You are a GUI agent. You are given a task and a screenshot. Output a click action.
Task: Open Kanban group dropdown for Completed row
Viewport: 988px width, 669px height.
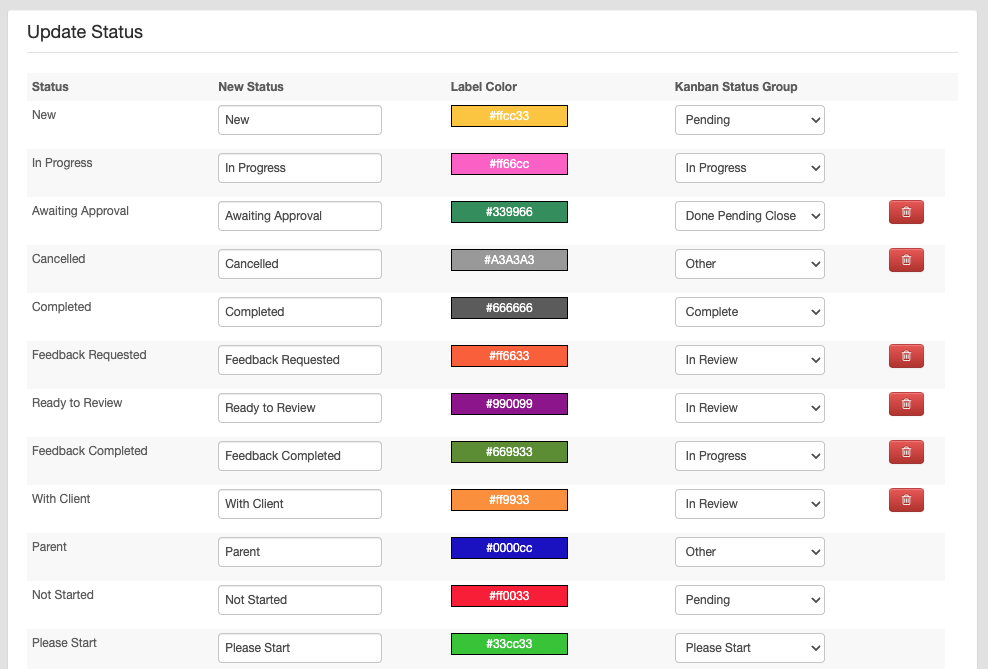pyautogui.click(x=750, y=312)
